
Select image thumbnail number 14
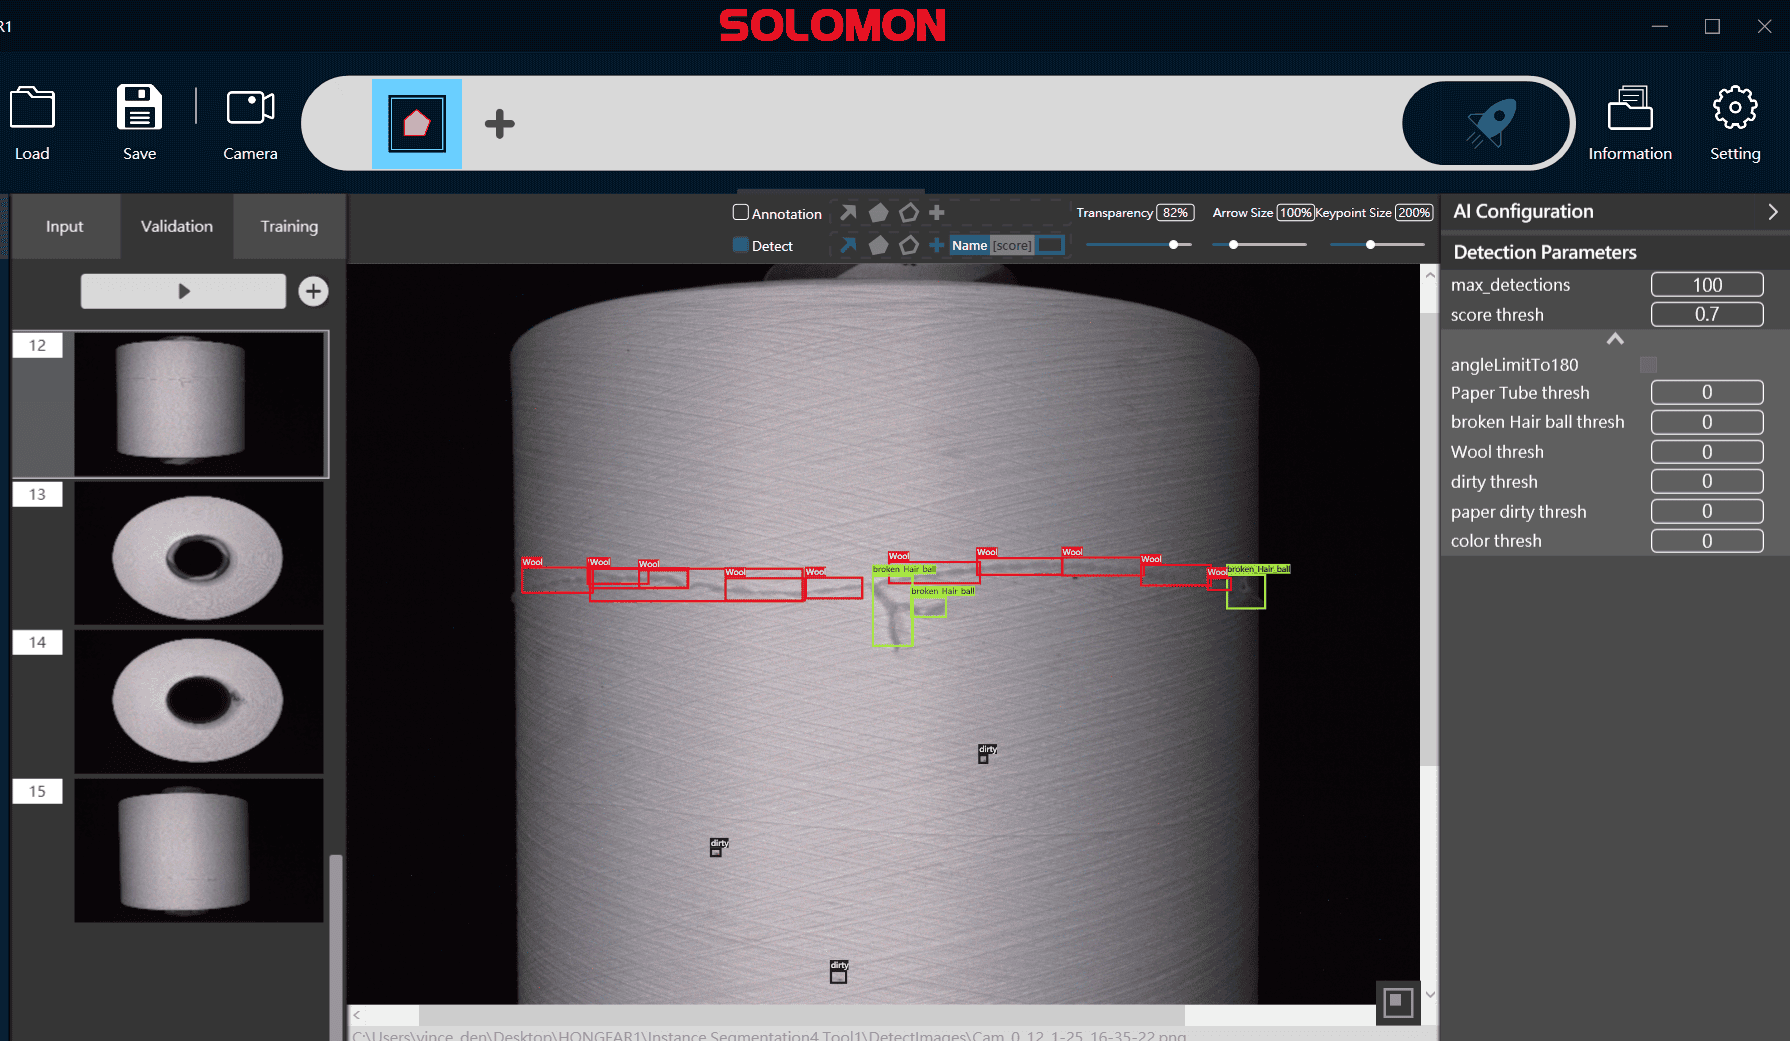(x=198, y=700)
